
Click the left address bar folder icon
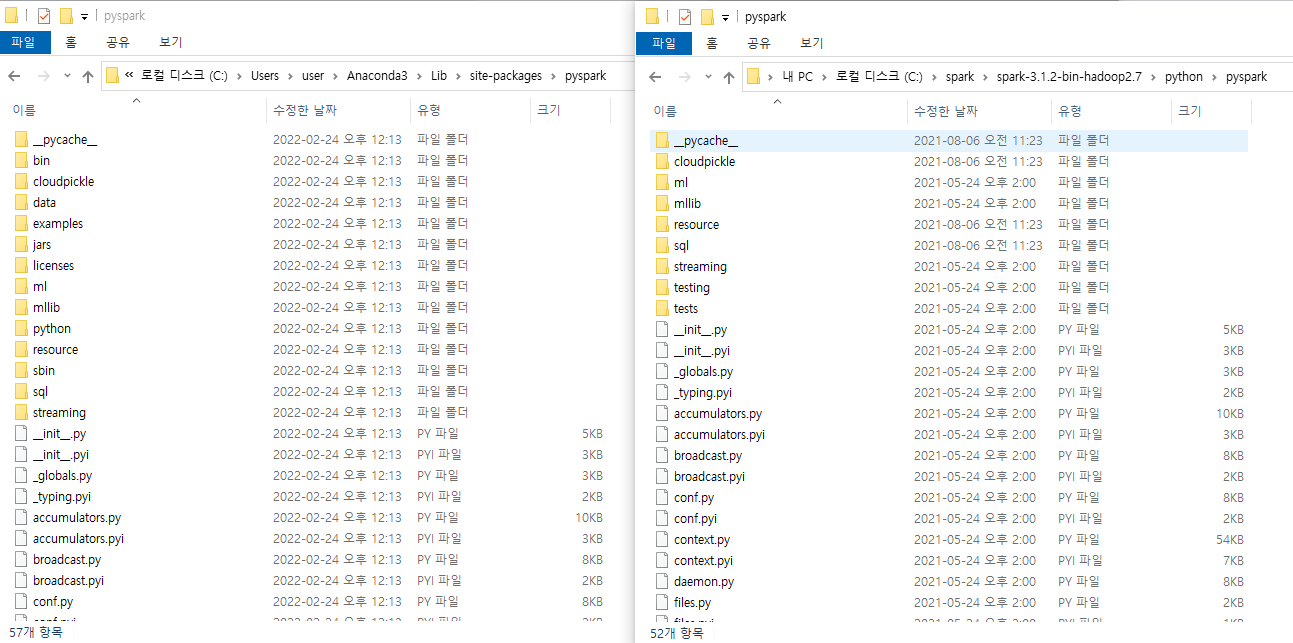112,75
